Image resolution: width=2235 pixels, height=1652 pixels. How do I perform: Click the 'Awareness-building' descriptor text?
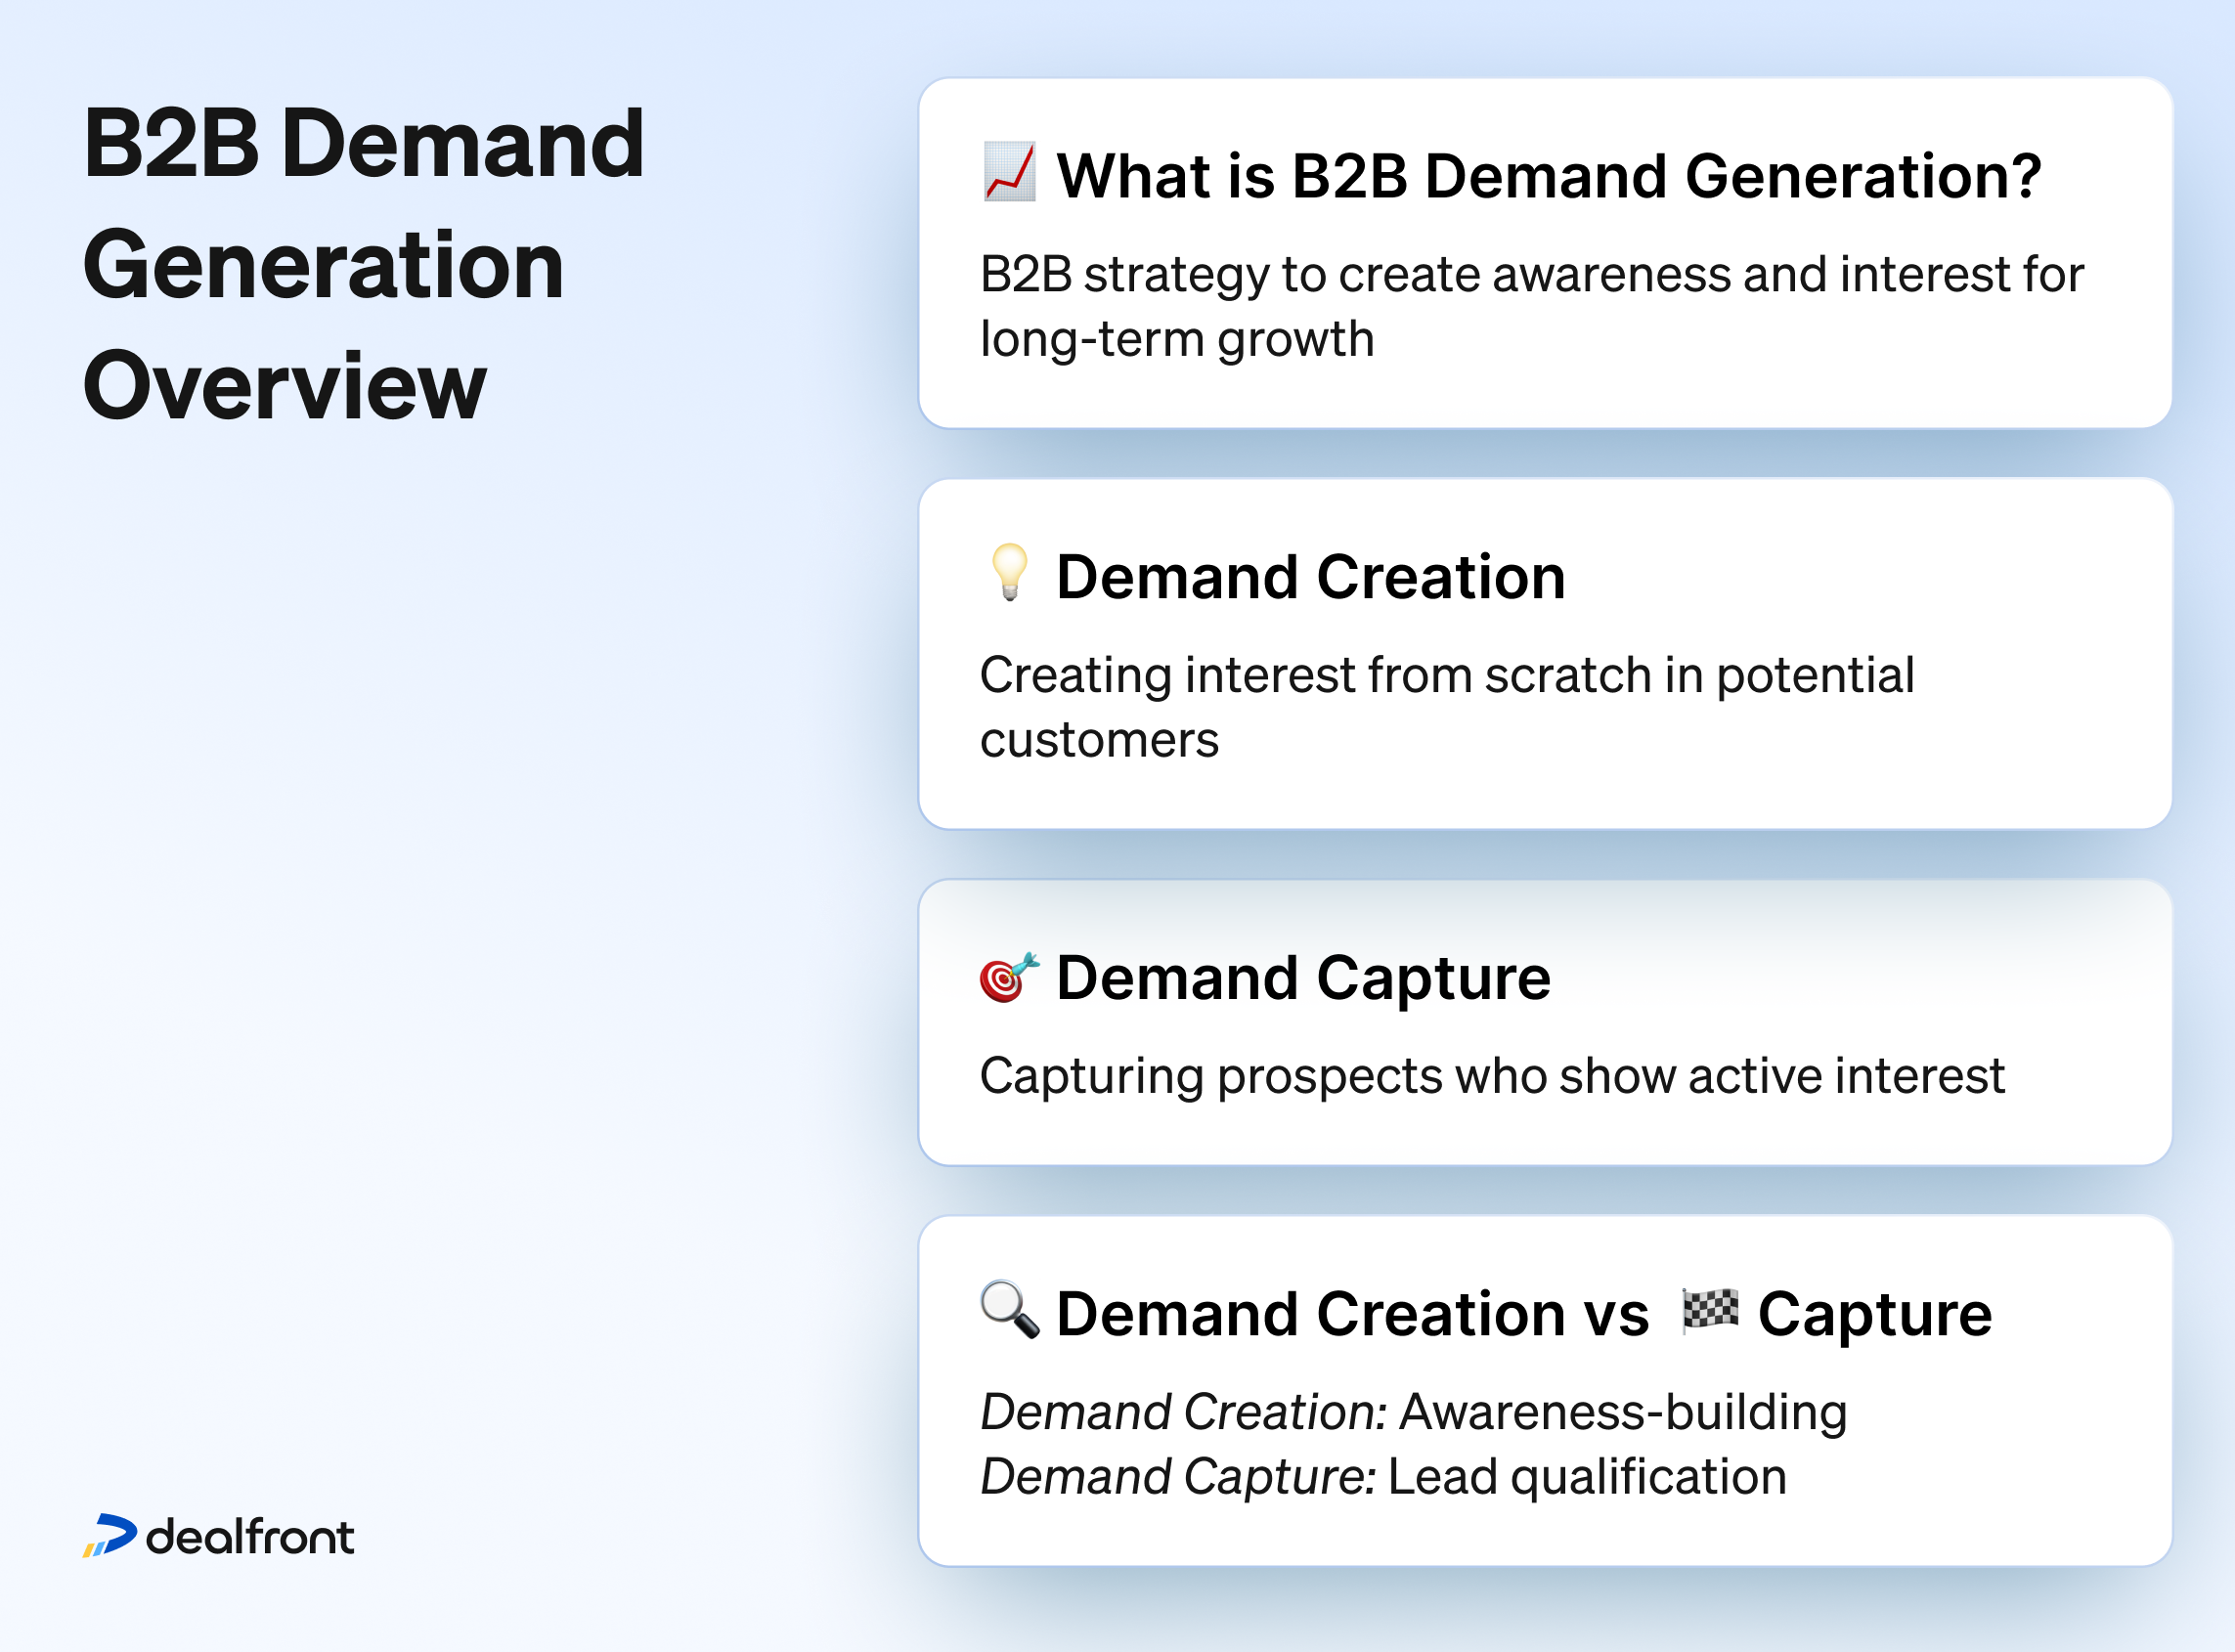click(1620, 1412)
